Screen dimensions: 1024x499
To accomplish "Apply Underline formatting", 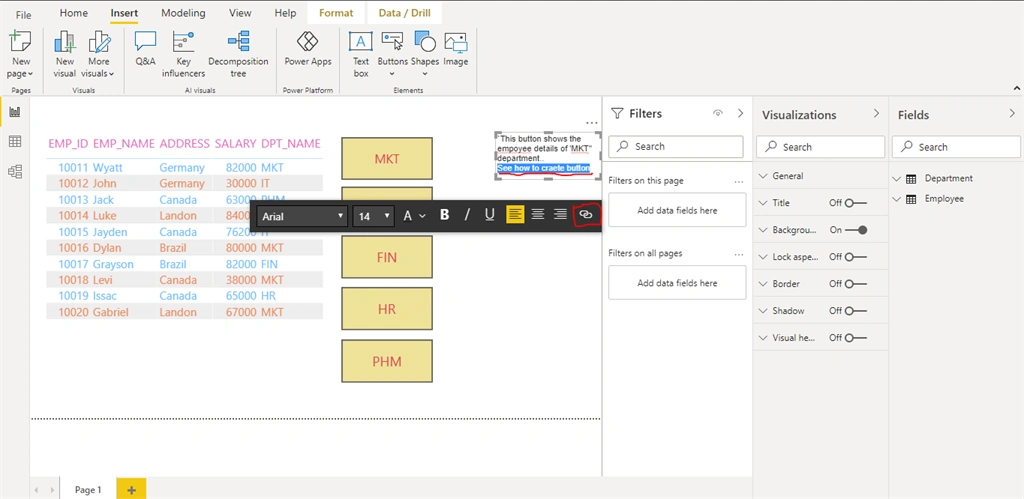I will [489, 215].
